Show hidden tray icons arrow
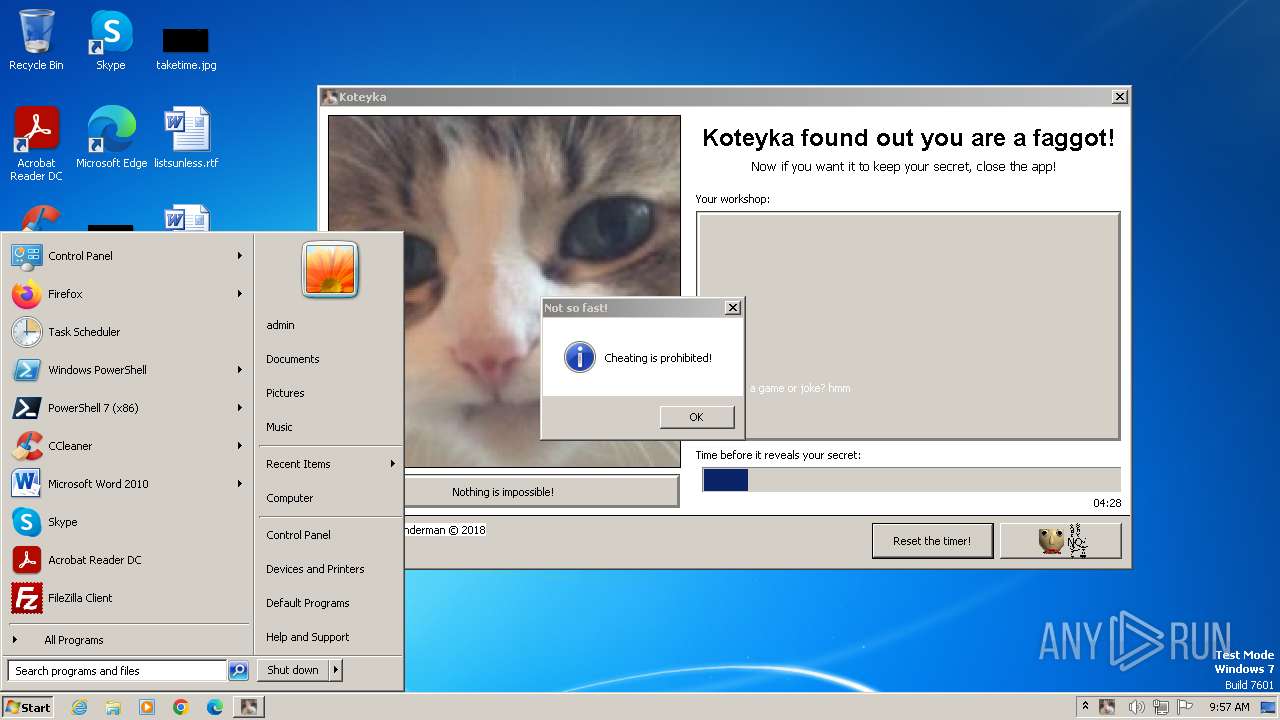The width and height of the screenshot is (1280, 720). [x=1085, y=707]
